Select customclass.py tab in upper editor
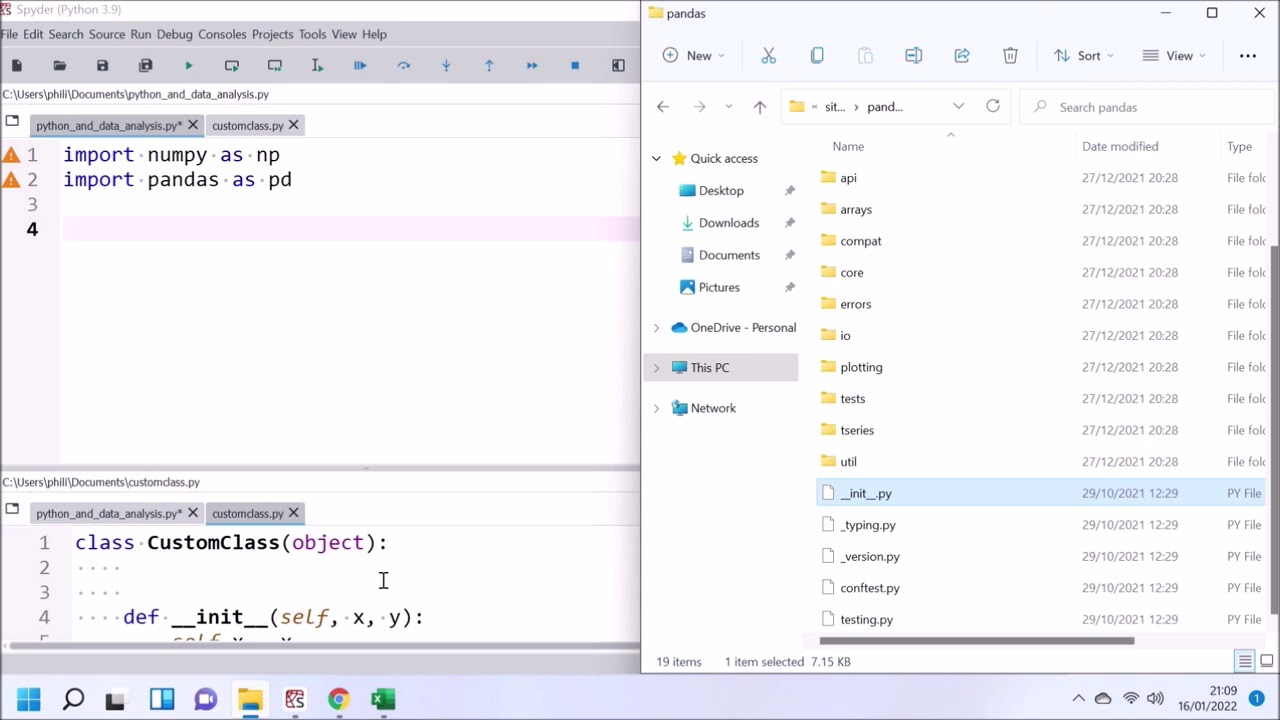The width and height of the screenshot is (1280, 720). pos(247,126)
